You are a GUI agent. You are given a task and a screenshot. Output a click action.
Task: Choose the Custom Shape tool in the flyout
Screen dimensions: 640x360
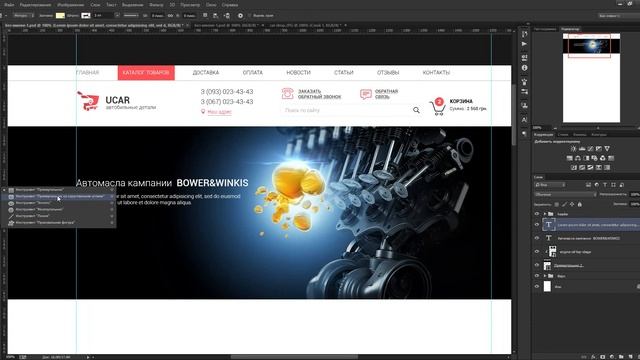pyautogui.click(x=60, y=223)
